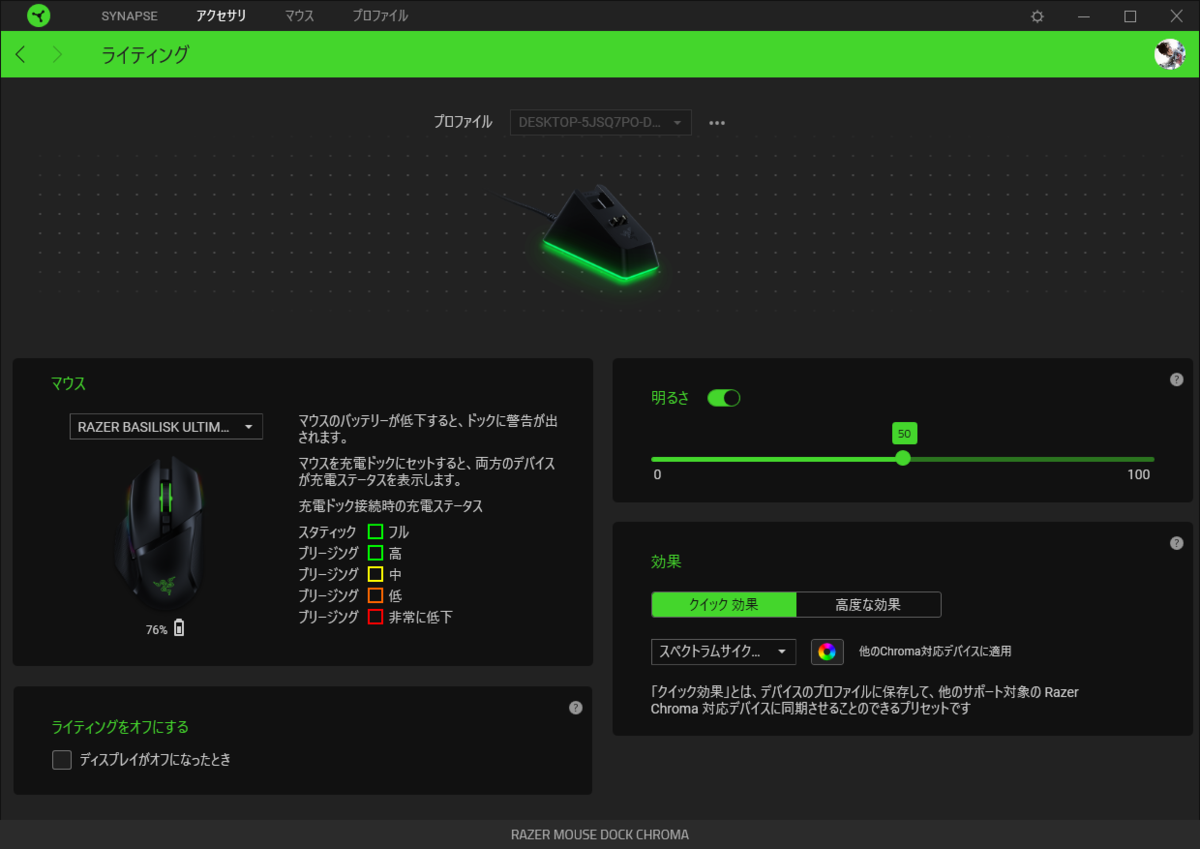Click the mouse battery icon
The width and height of the screenshot is (1200, 849).
click(179, 629)
